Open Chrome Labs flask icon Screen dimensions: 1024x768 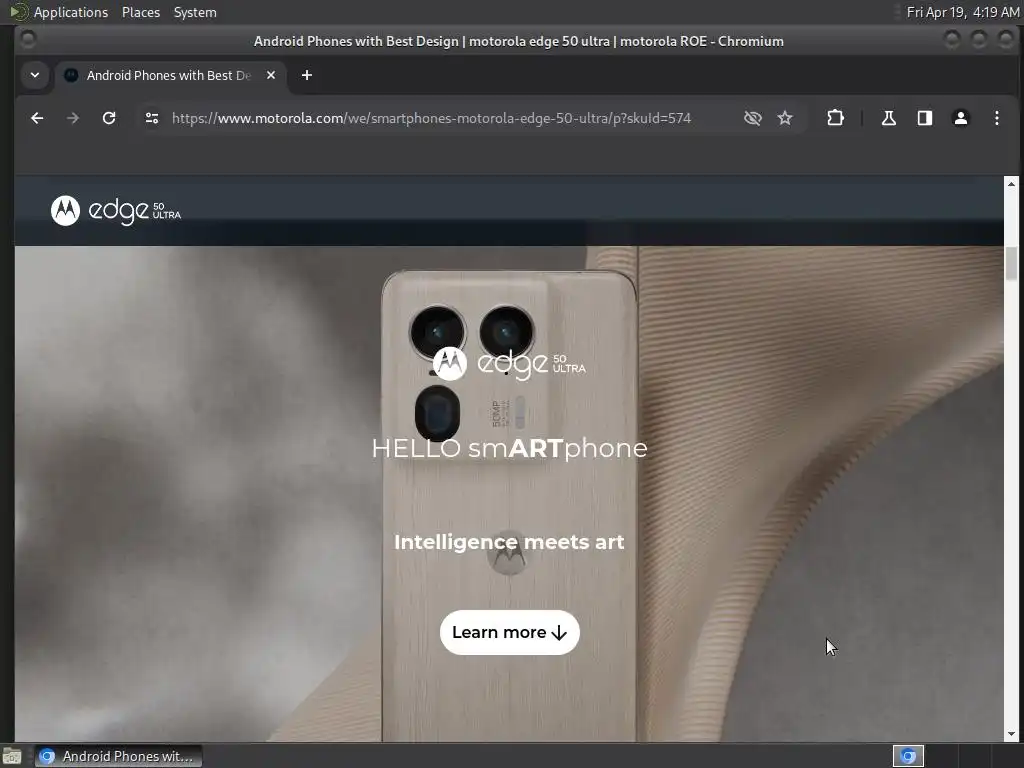point(888,118)
